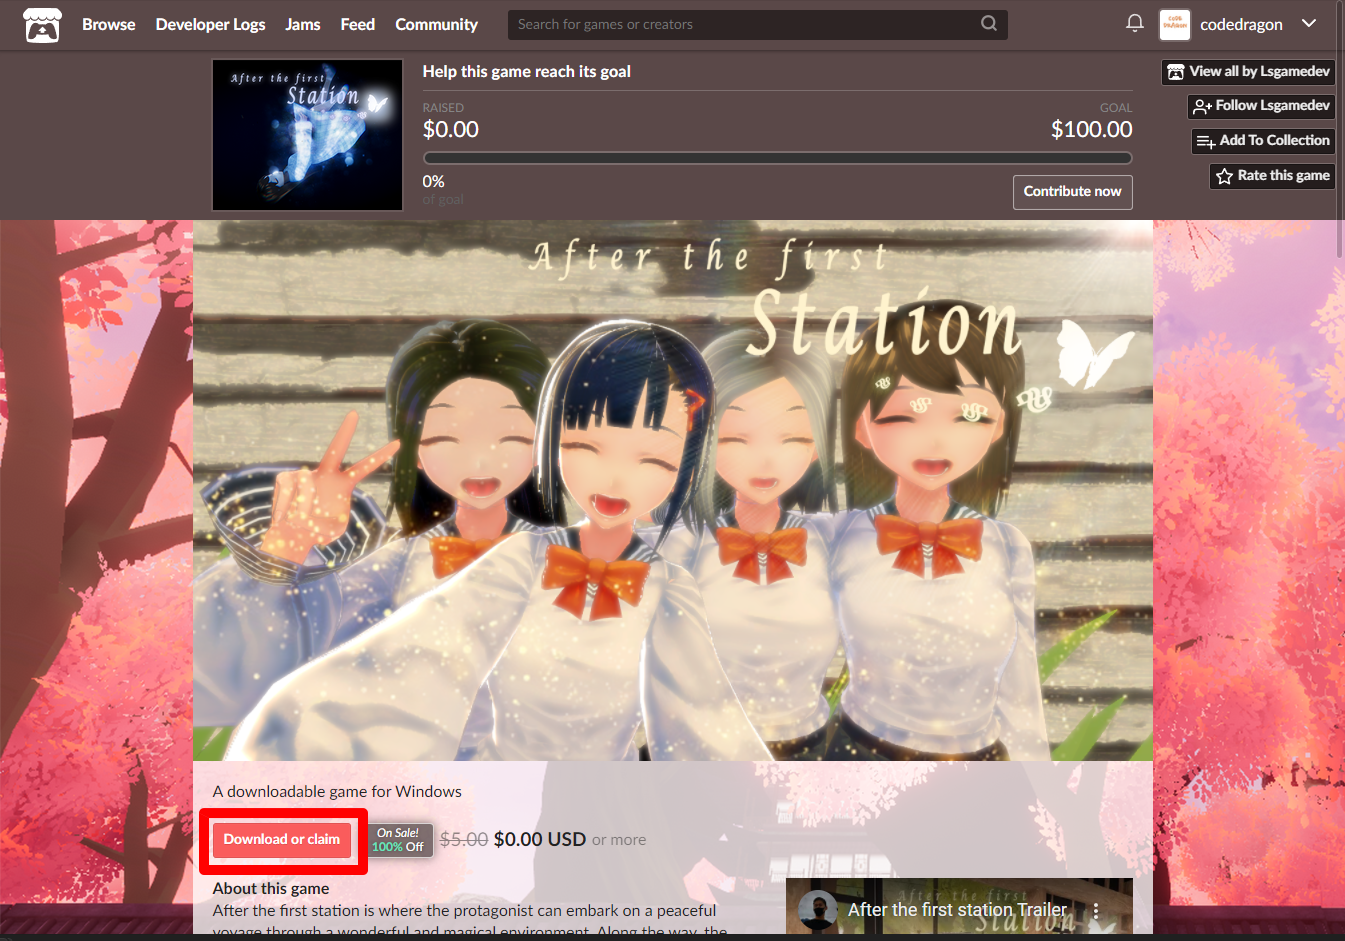Click View all by Lsgamedev
1345x941 pixels.
click(1248, 72)
